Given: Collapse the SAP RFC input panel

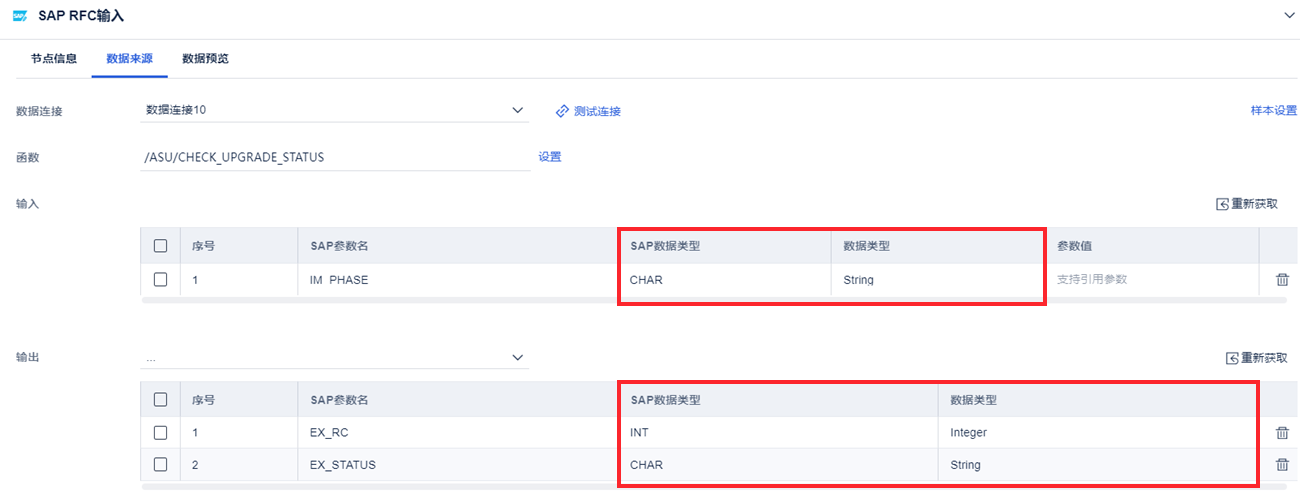Looking at the screenshot, I should [1287, 16].
